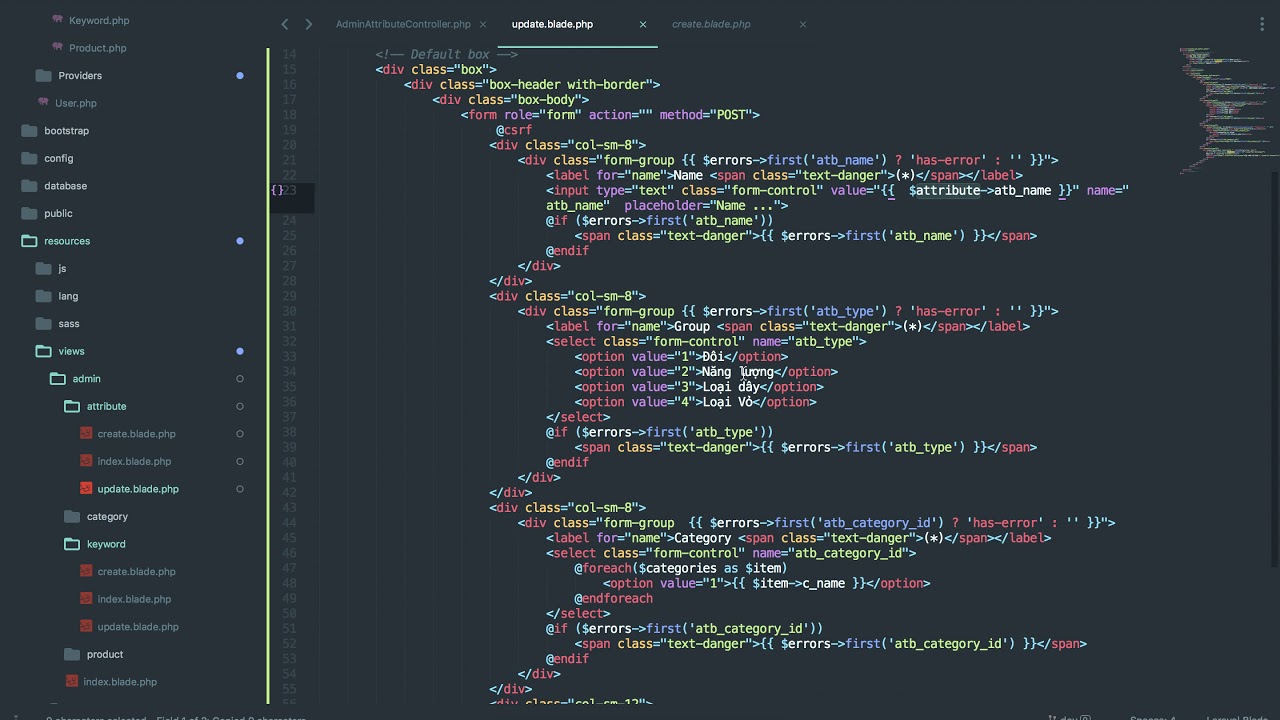The image size is (1280, 720).
Task: Close the create.blade.php tab
Action: 802,24
